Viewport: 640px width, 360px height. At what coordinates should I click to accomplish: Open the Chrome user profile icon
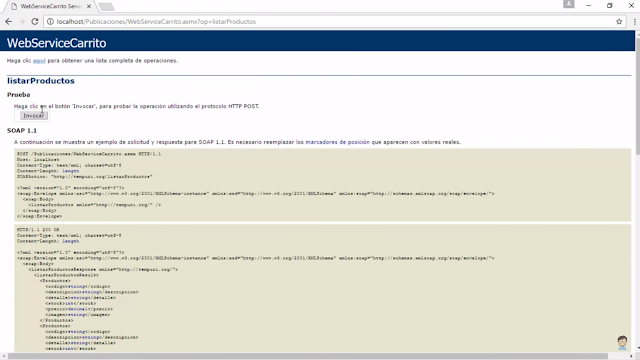569,4
